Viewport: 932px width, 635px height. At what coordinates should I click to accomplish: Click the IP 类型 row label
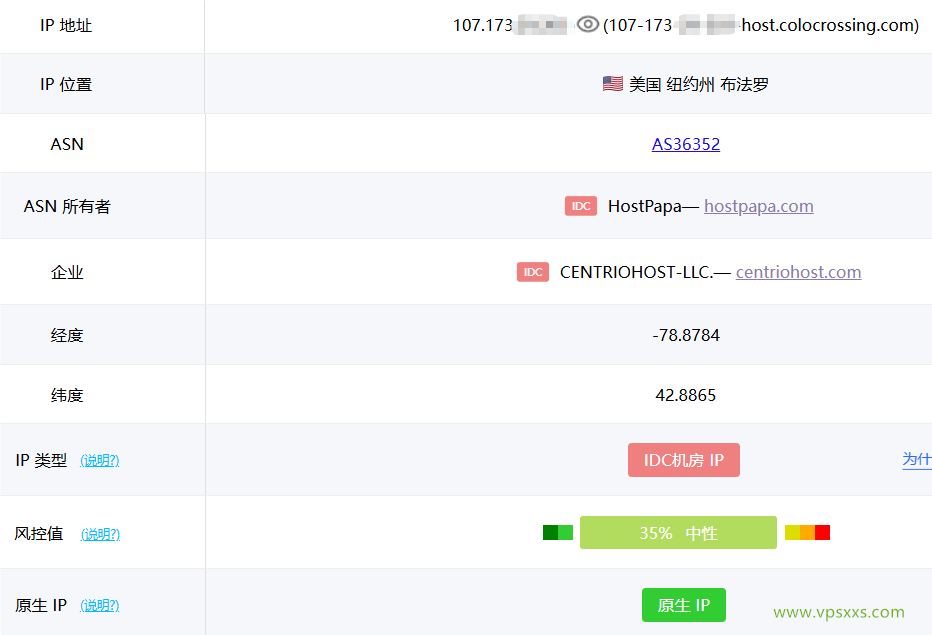click(x=41, y=460)
